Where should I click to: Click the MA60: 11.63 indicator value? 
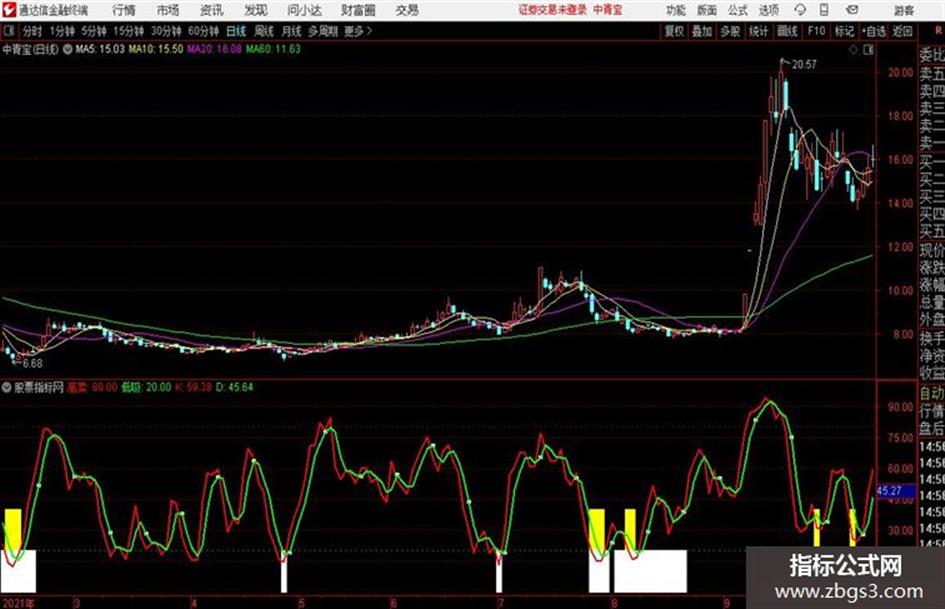point(273,49)
